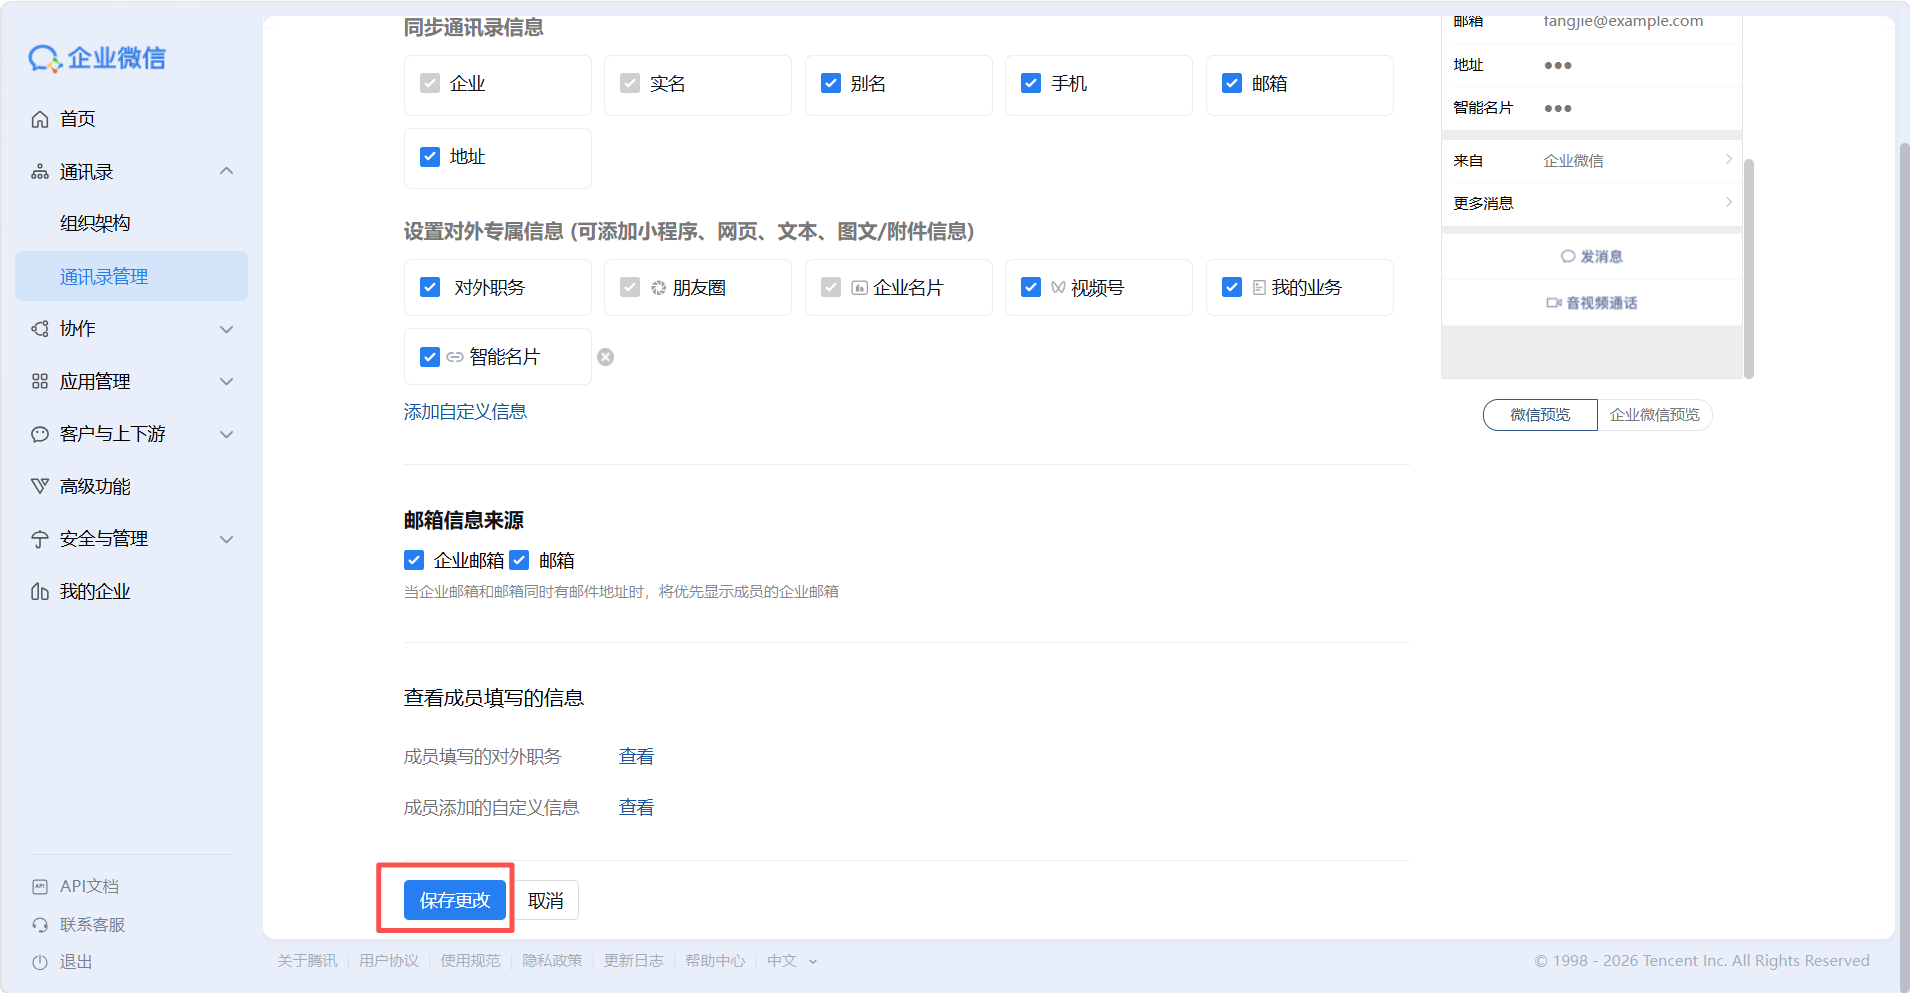Click 音视频通话 in preview
Image resolution: width=1910 pixels, height=993 pixels.
coord(1592,303)
